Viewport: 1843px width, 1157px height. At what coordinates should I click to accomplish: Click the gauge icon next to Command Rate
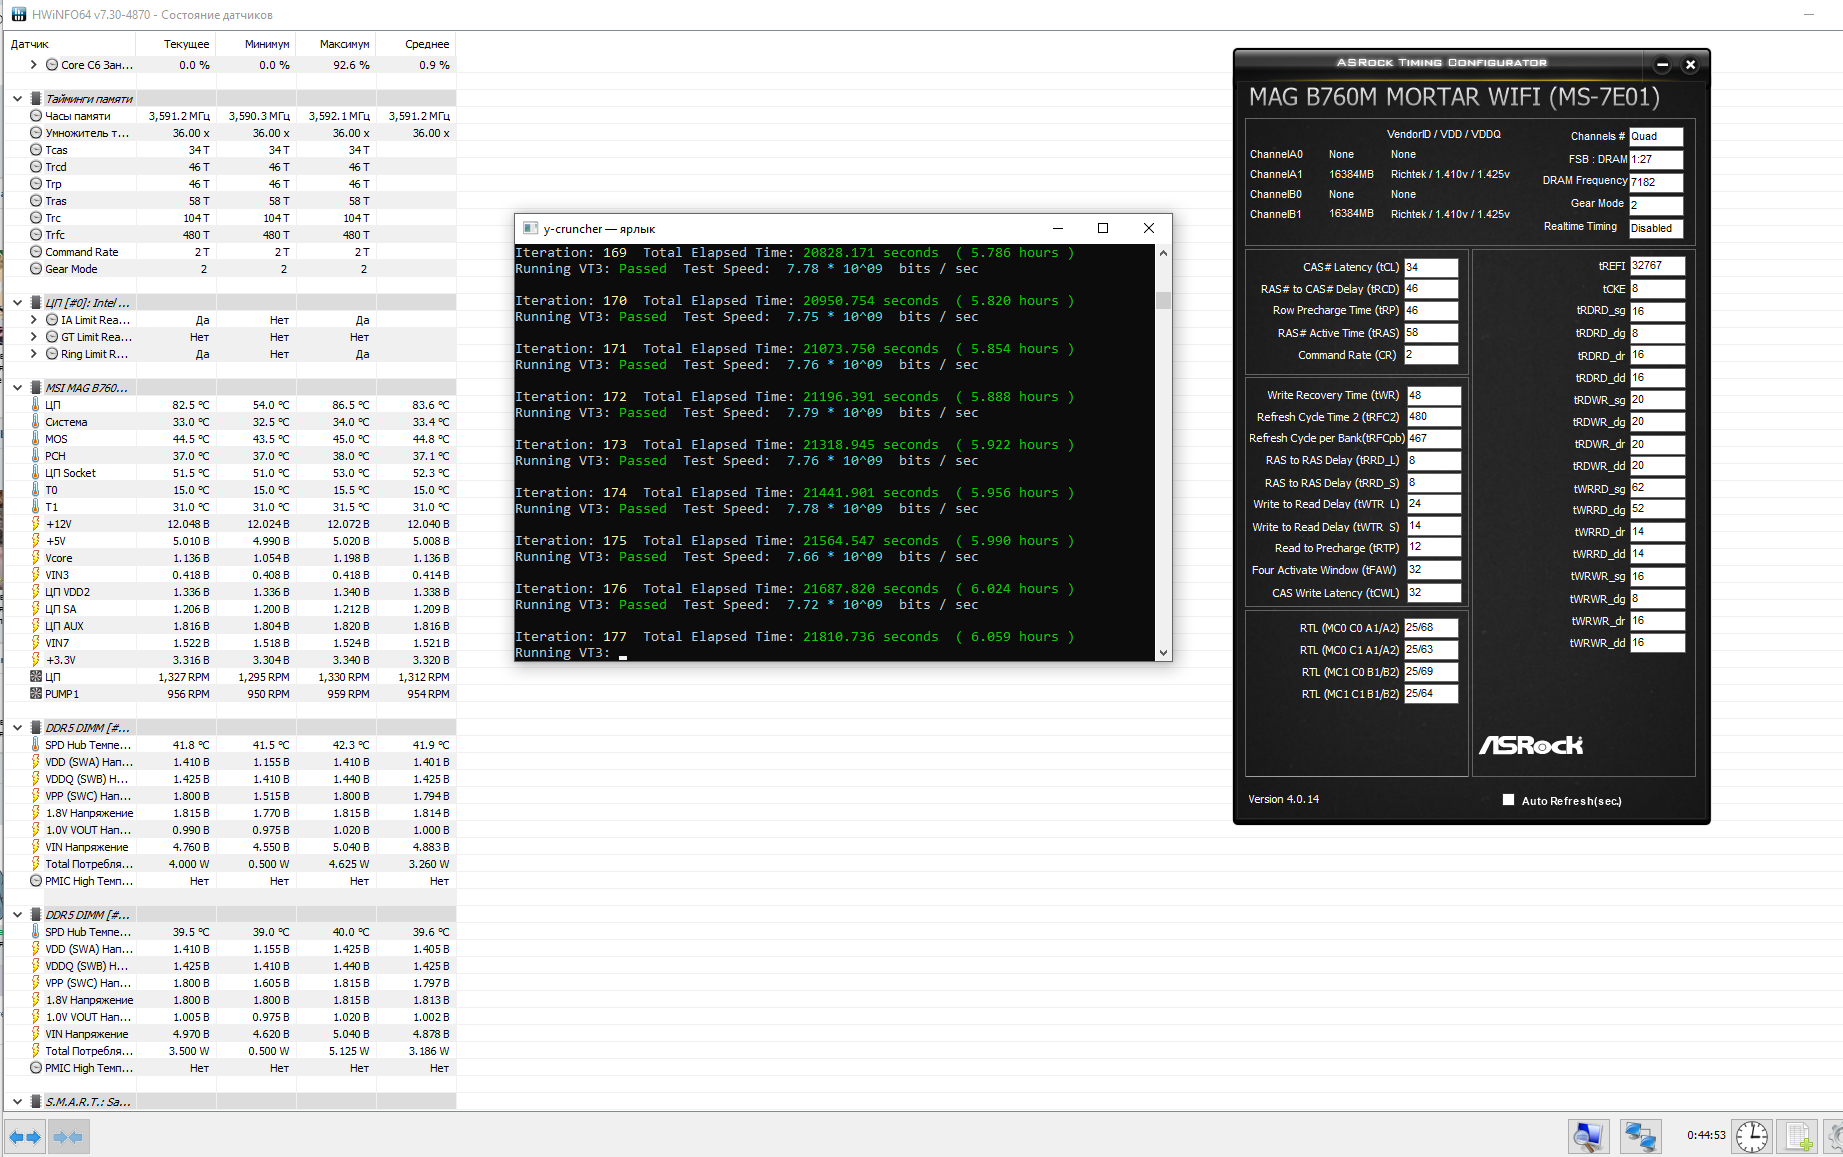(x=36, y=252)
